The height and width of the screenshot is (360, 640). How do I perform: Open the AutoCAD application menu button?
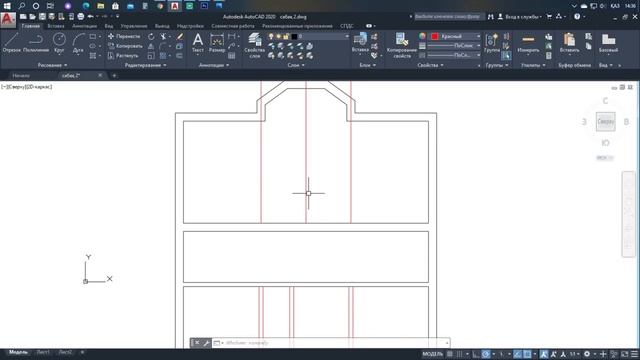pyautogui.click(x=8, y=20)
